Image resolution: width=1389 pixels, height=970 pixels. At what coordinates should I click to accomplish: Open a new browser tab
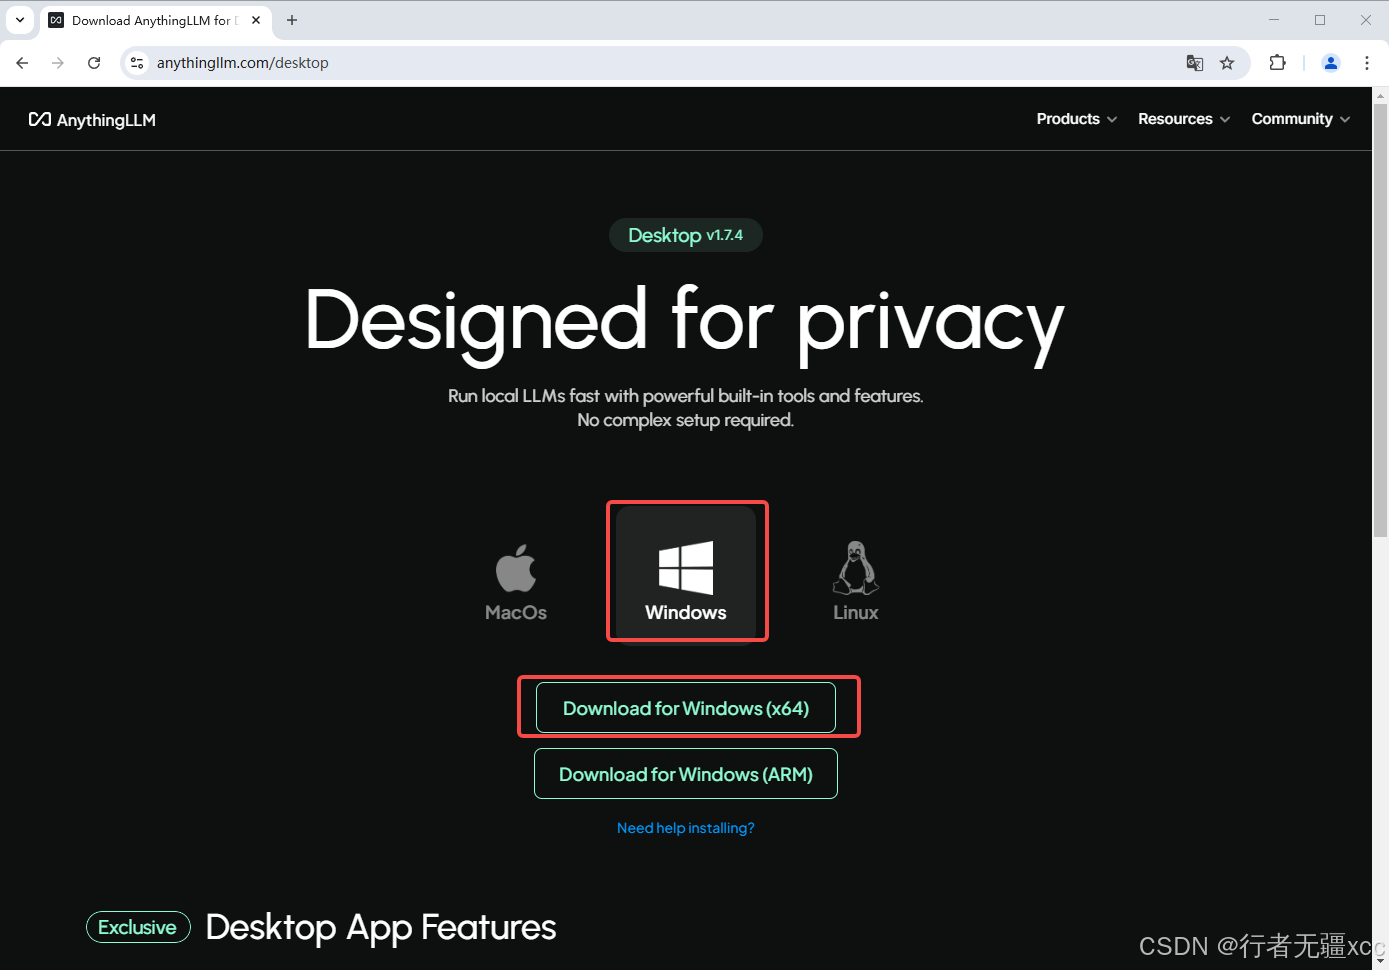[x=292, y=20]
